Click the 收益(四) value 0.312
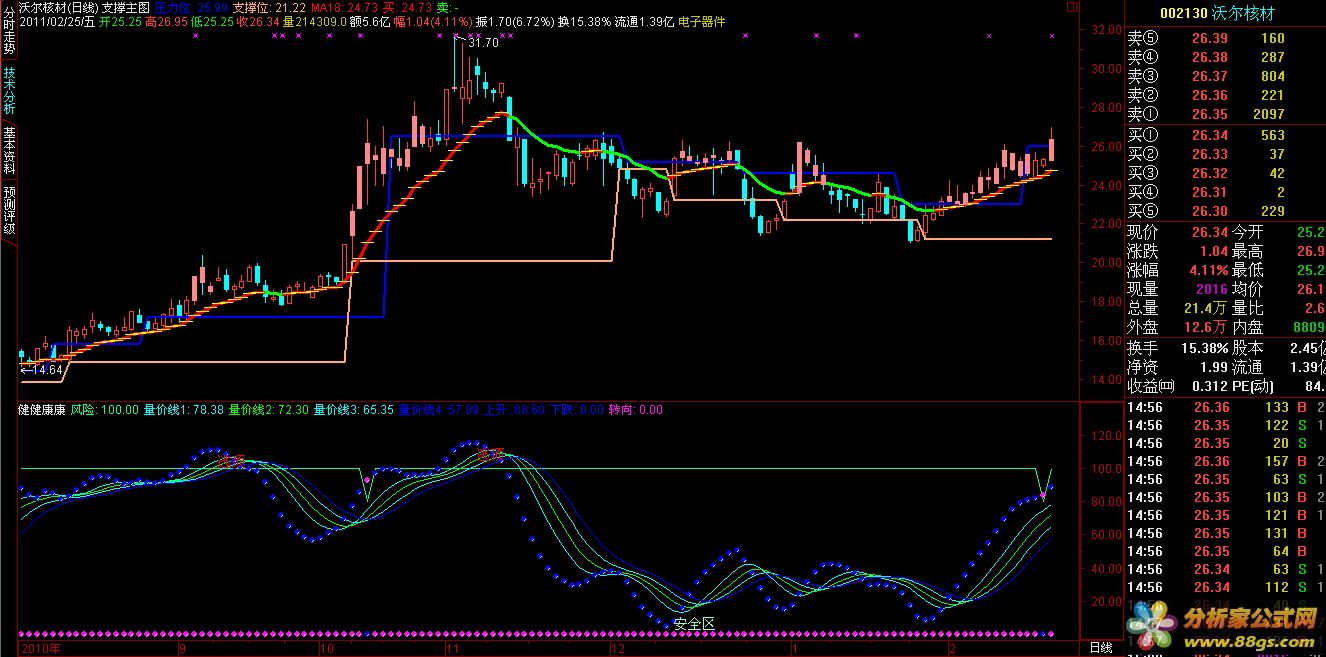This screenshot has width=1326, height=657. 1209,386
